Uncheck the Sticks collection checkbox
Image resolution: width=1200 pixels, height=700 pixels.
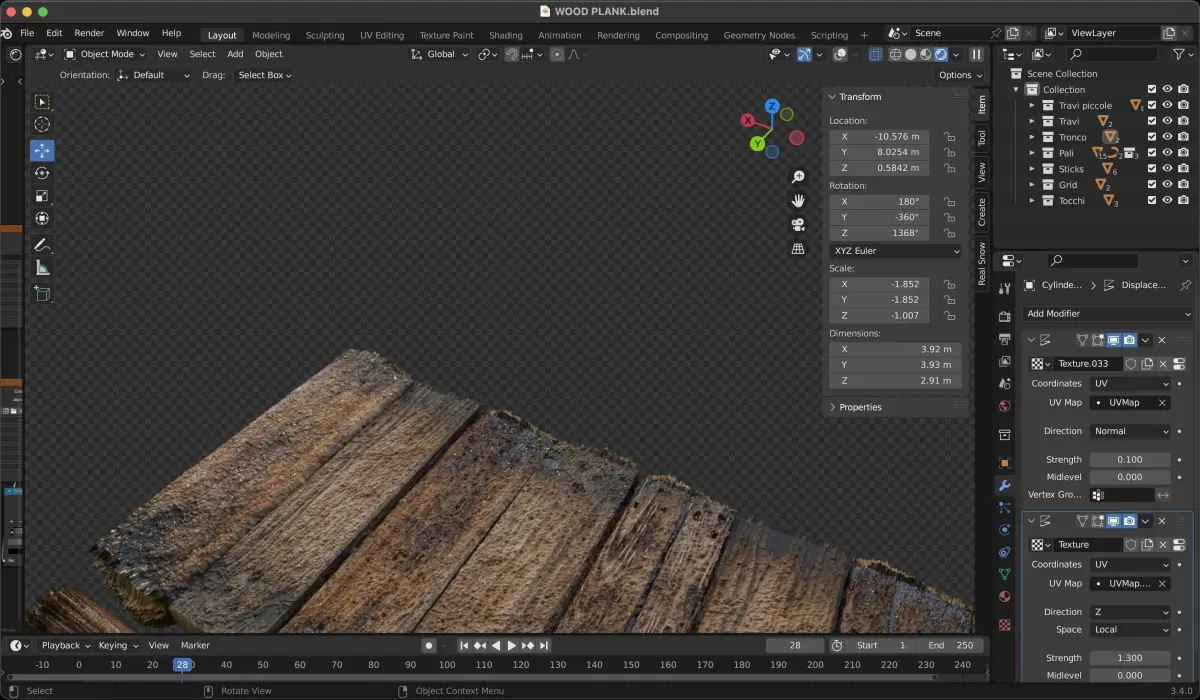(x=1152, y=169)
